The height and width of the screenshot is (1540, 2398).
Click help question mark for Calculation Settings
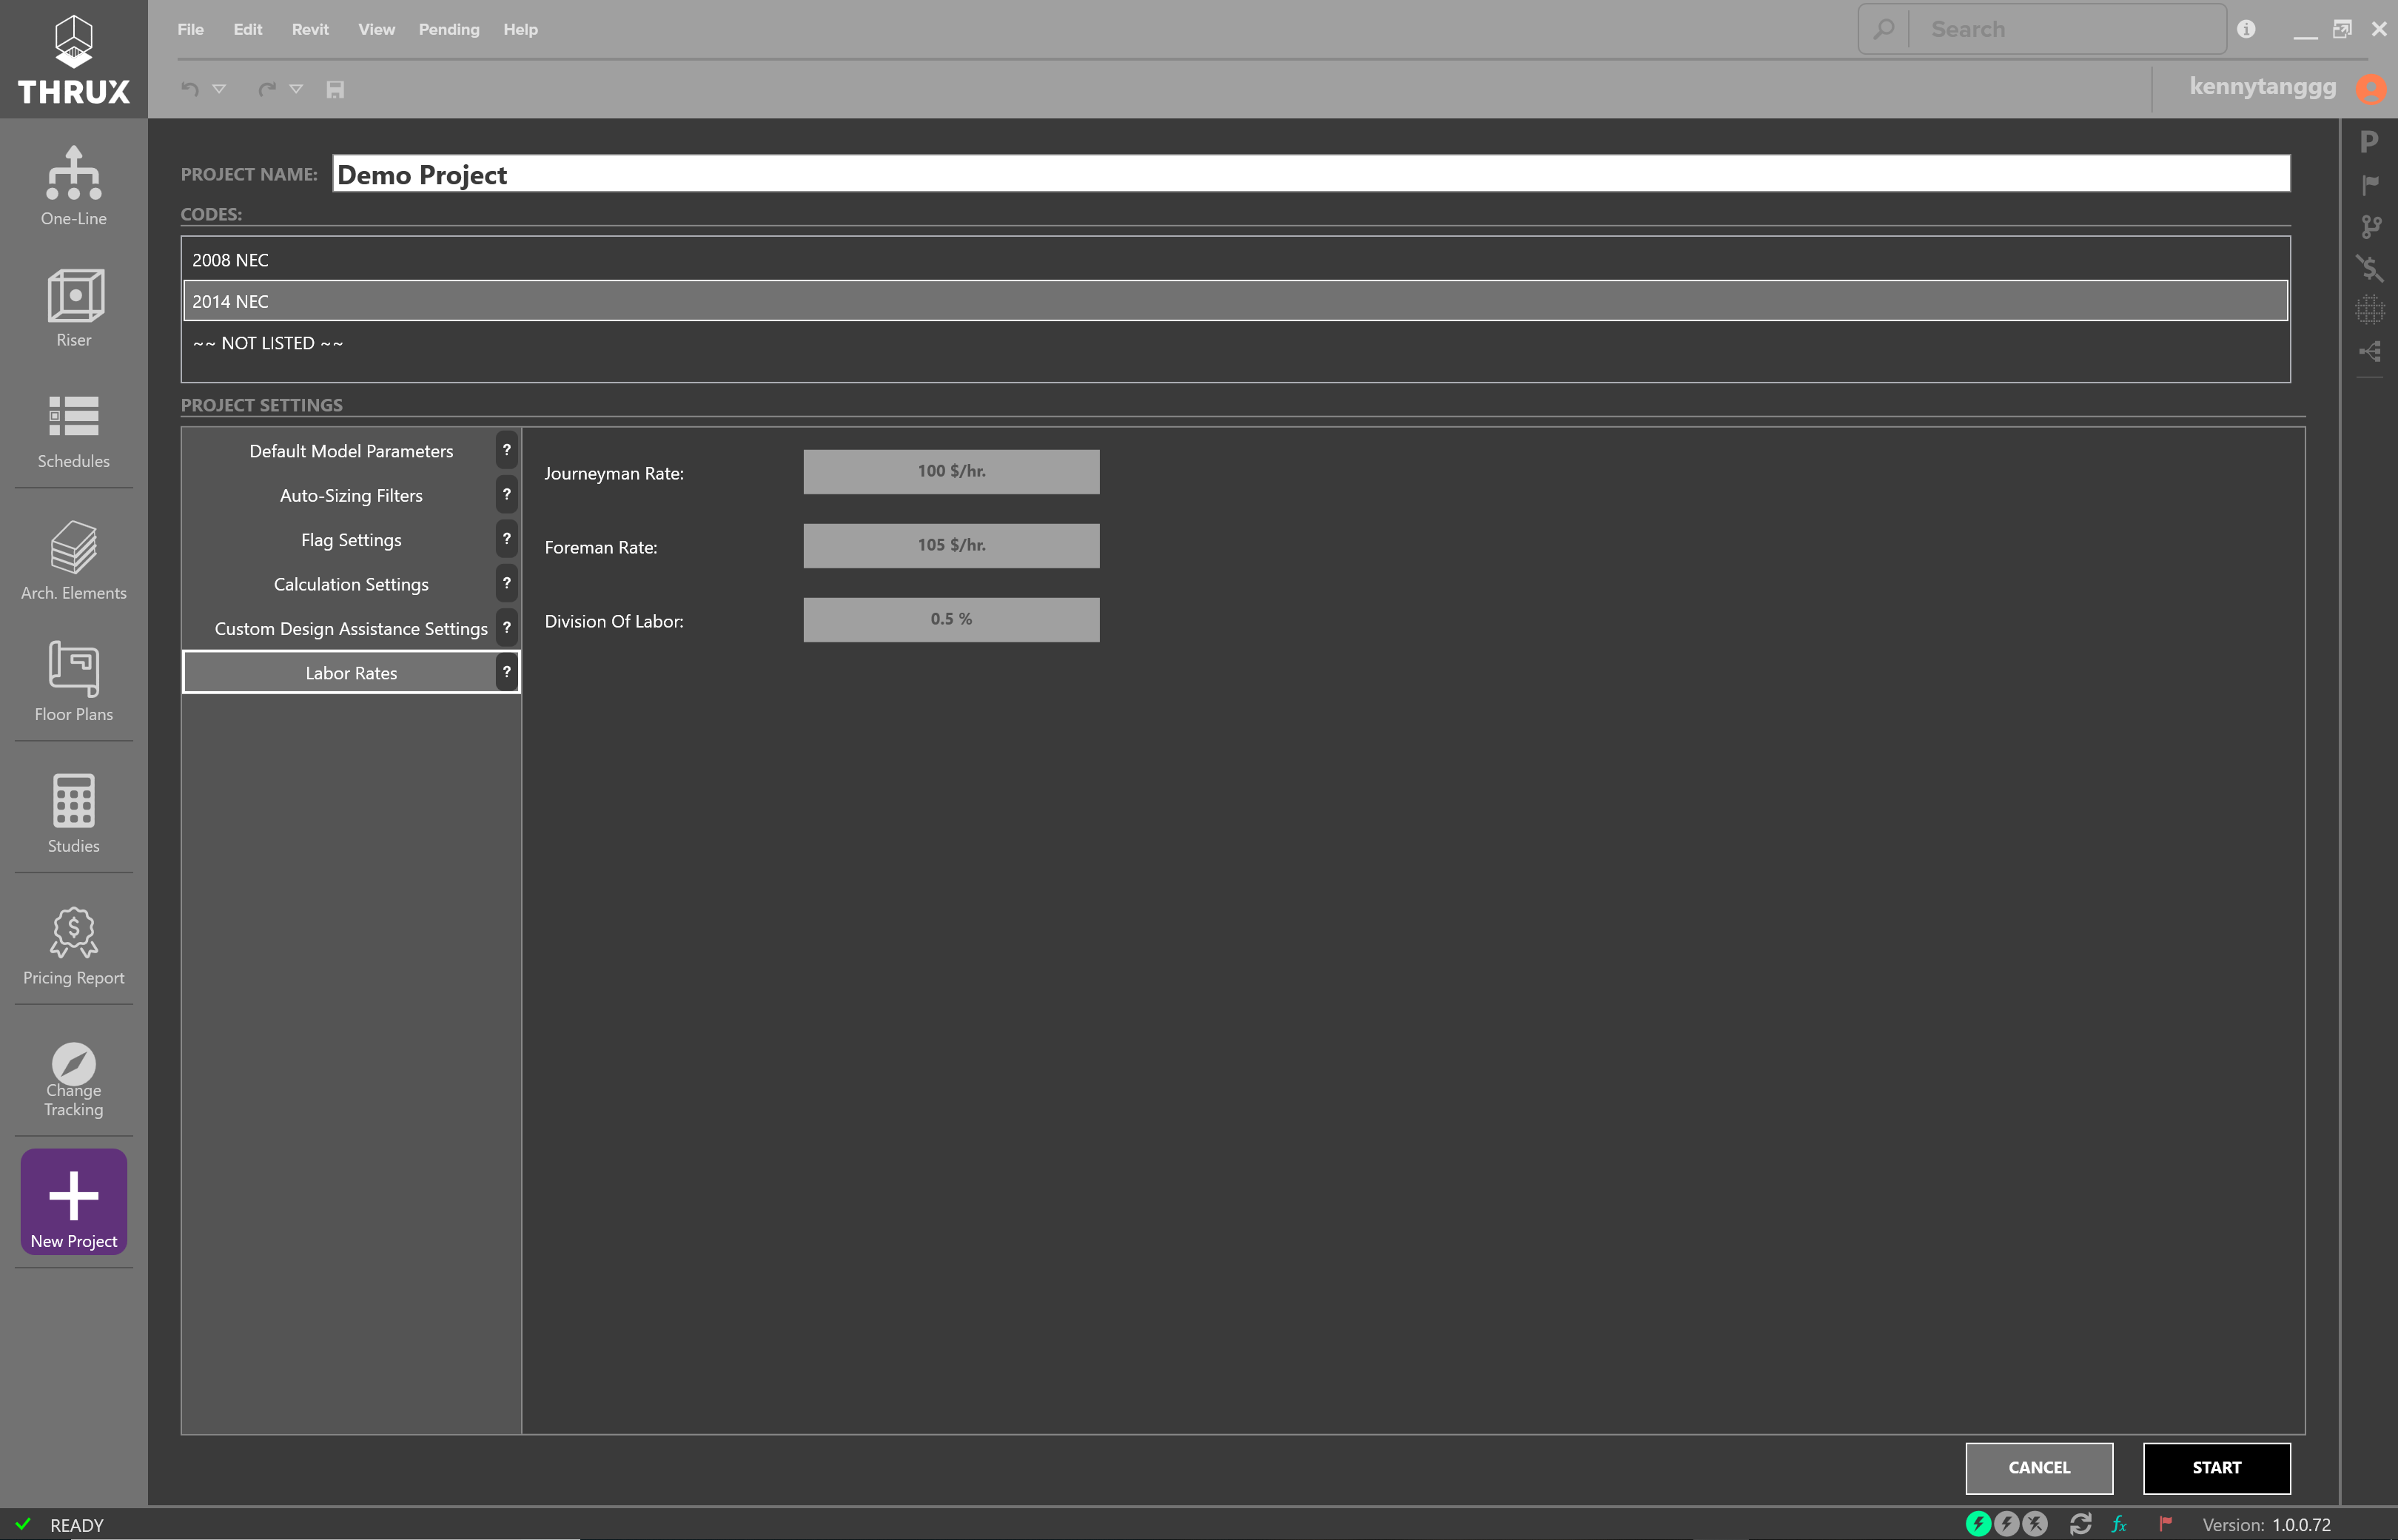[x=507, y=583]
